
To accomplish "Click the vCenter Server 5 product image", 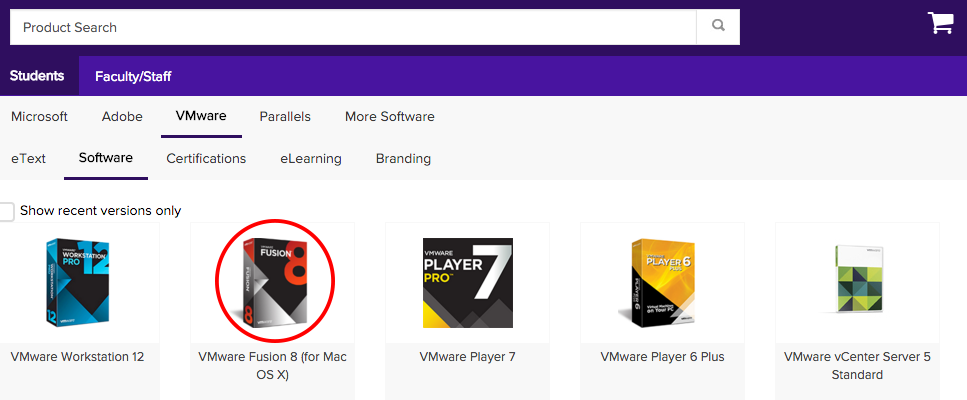I will (x=856, y=284).
